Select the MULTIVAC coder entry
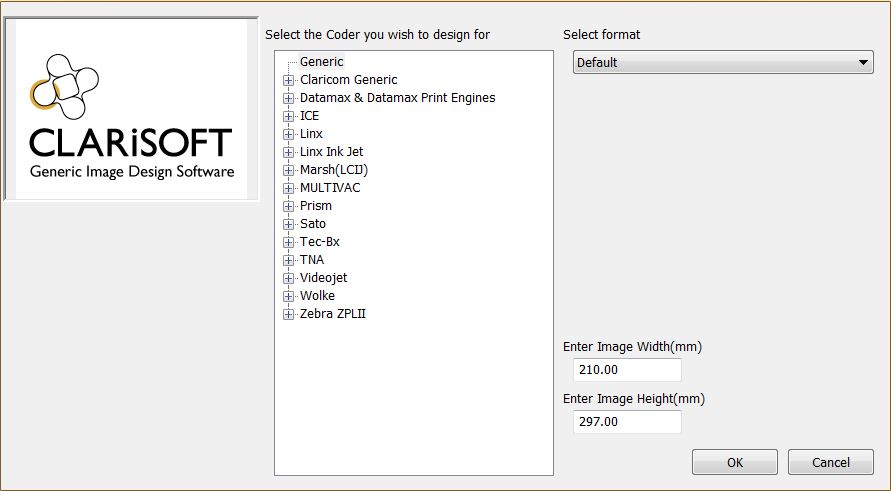 click(329, 188)
